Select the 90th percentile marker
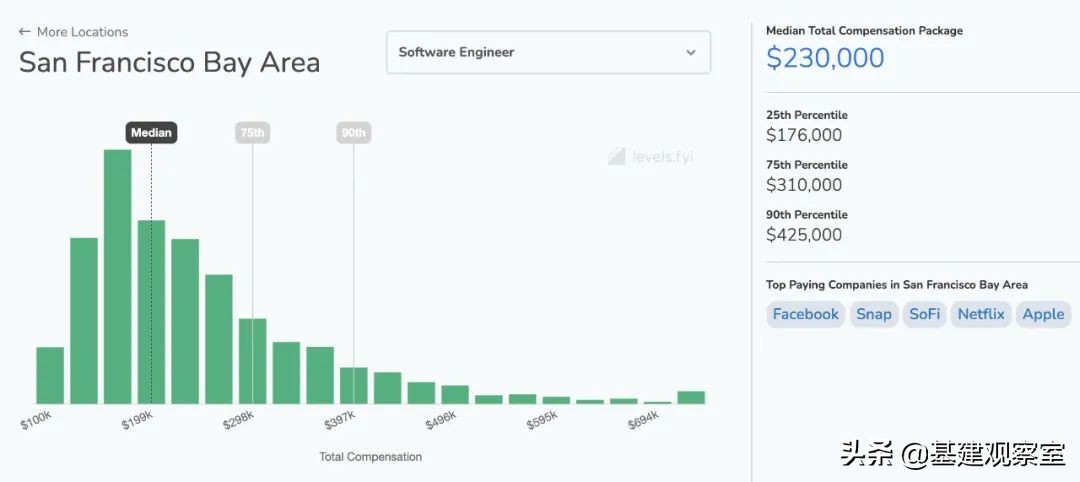 [x=353, y=133]
